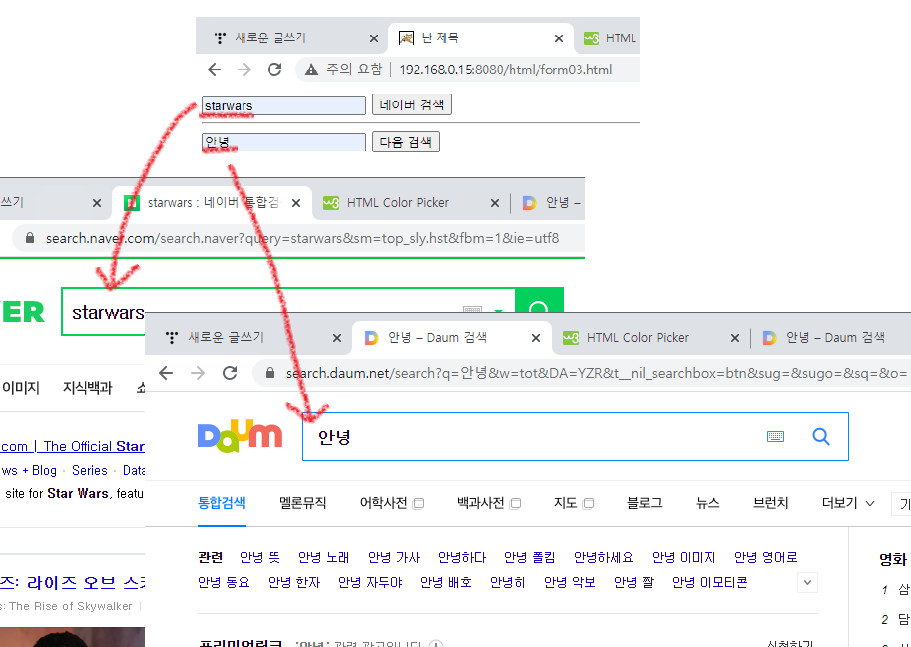Focus the starwars text field in the form

pos(284,106)
